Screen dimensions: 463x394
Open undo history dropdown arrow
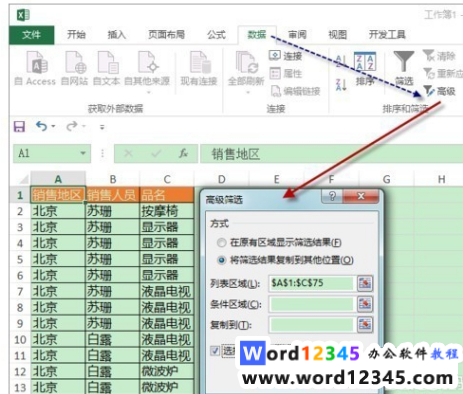coord(53,127)
